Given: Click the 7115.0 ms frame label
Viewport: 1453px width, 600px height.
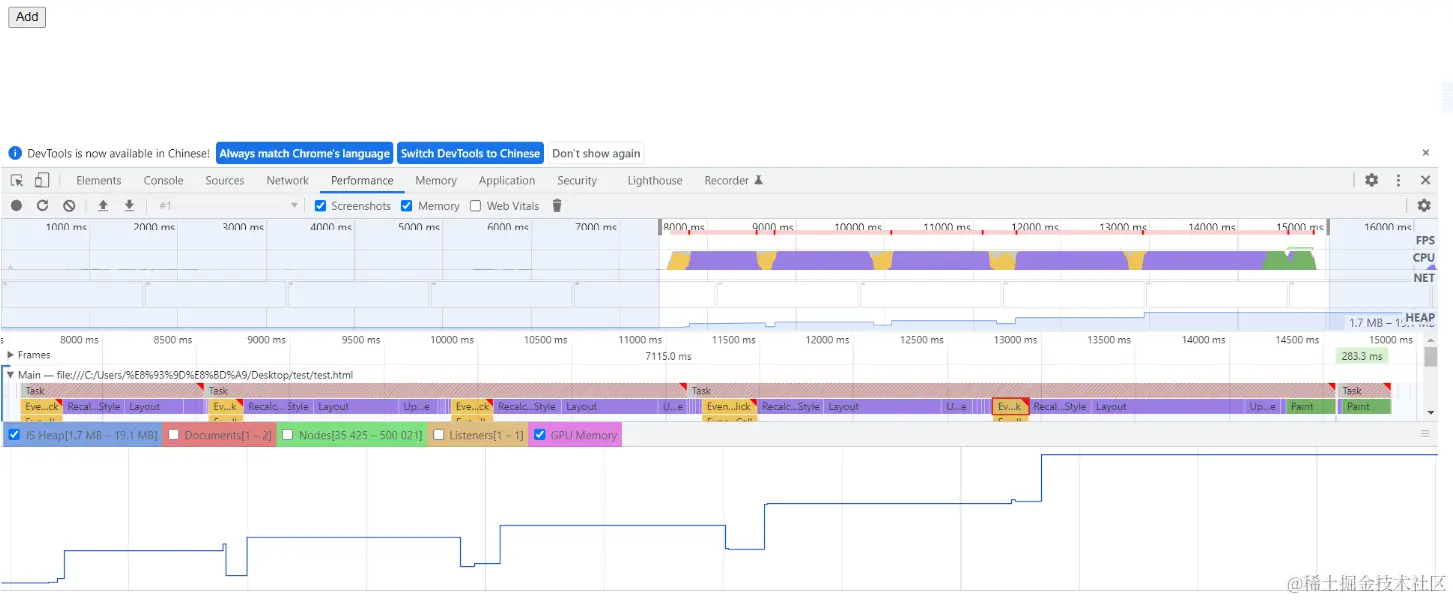Looking at the screenshot, I should coord(668,356).
